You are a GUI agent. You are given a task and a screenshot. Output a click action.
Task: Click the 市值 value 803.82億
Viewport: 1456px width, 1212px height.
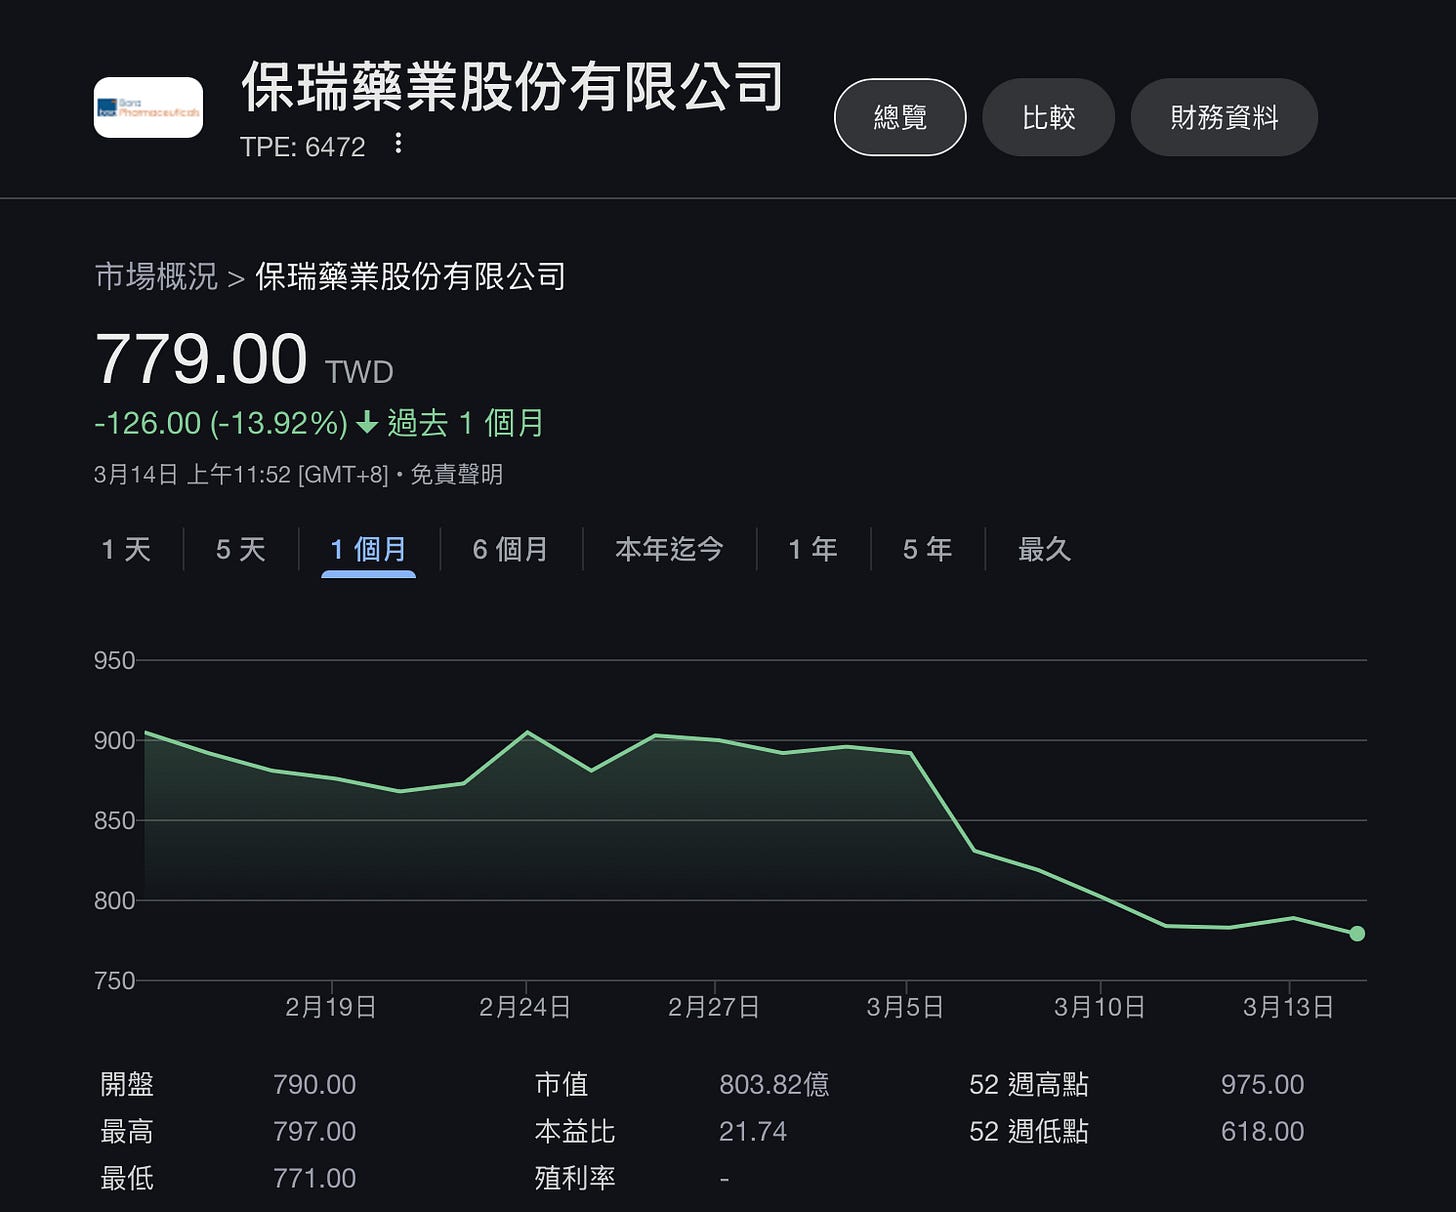tap(774, 1085)
